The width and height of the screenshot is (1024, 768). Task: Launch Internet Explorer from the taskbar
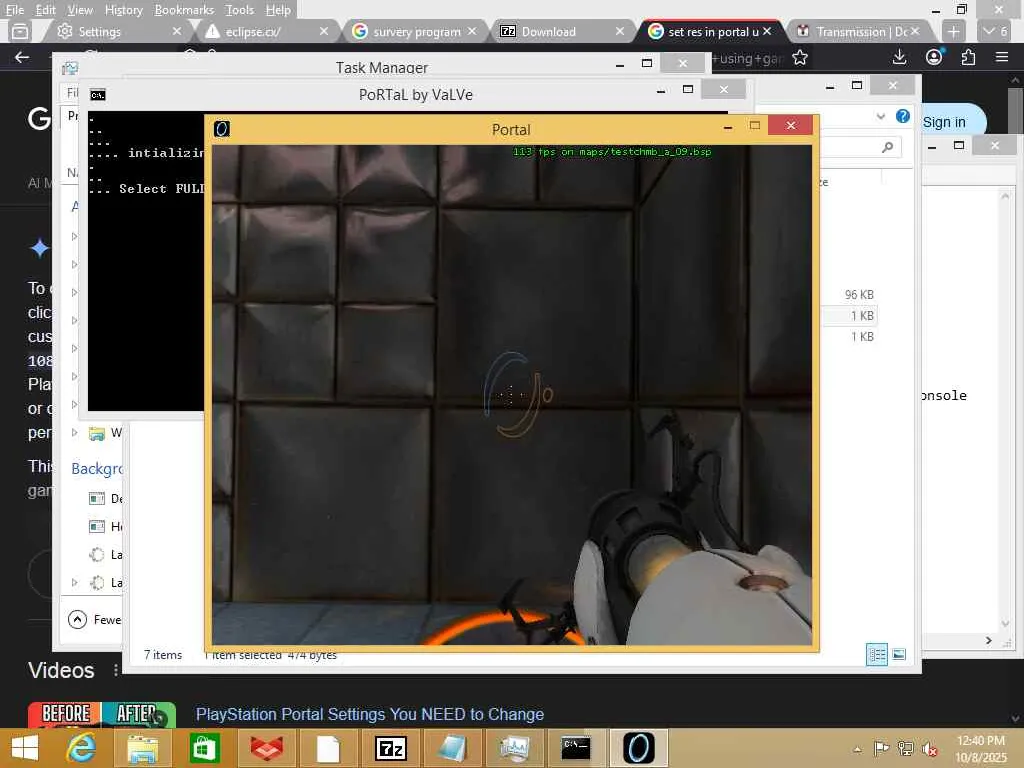click(81, 748)
